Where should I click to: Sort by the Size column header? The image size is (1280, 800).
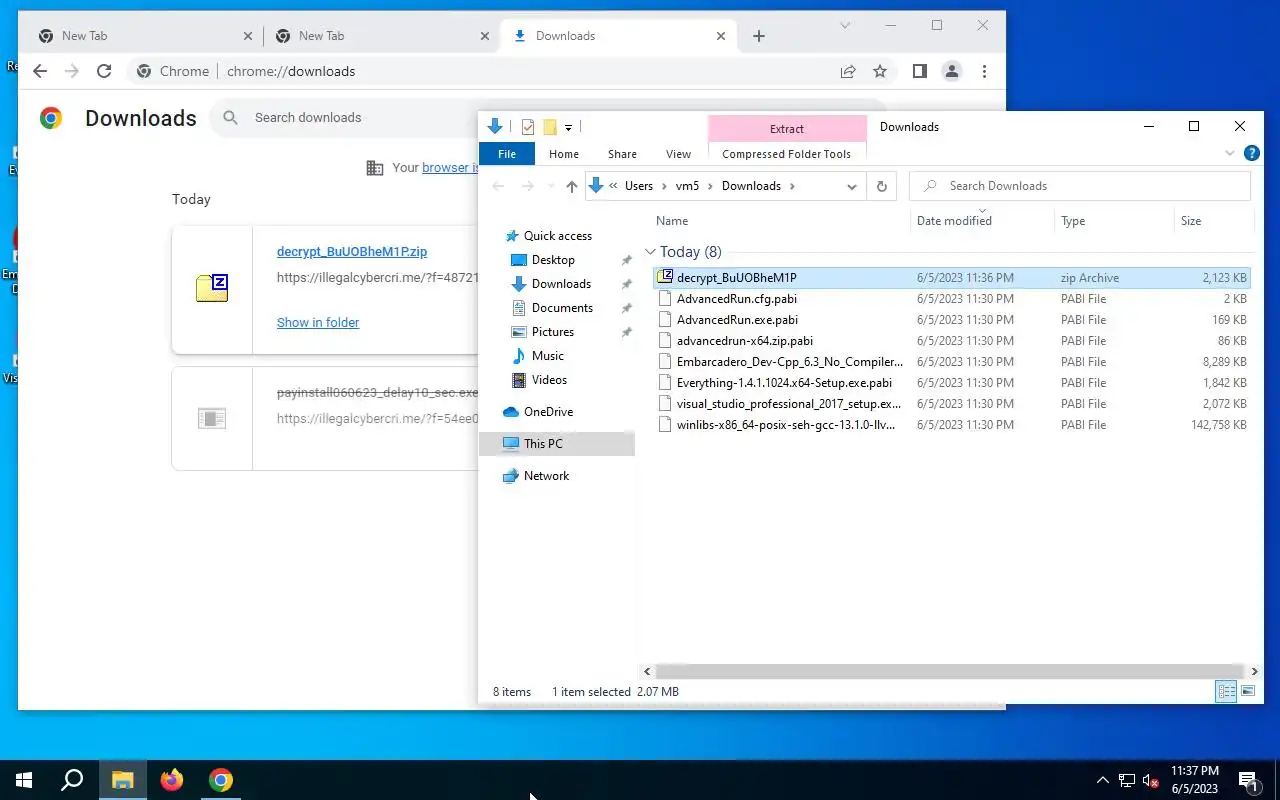tap(1191, 221)
